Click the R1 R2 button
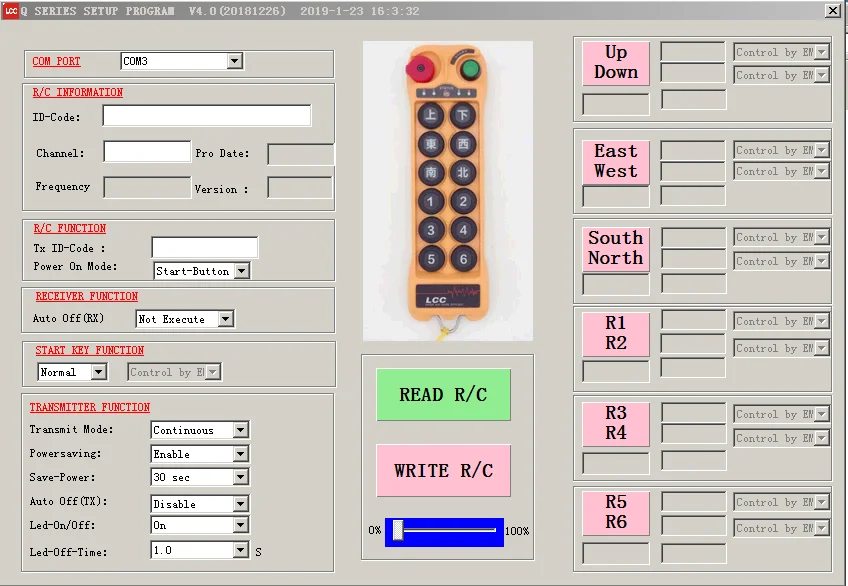Screen dimensions: 848x586 click(615, 333)
